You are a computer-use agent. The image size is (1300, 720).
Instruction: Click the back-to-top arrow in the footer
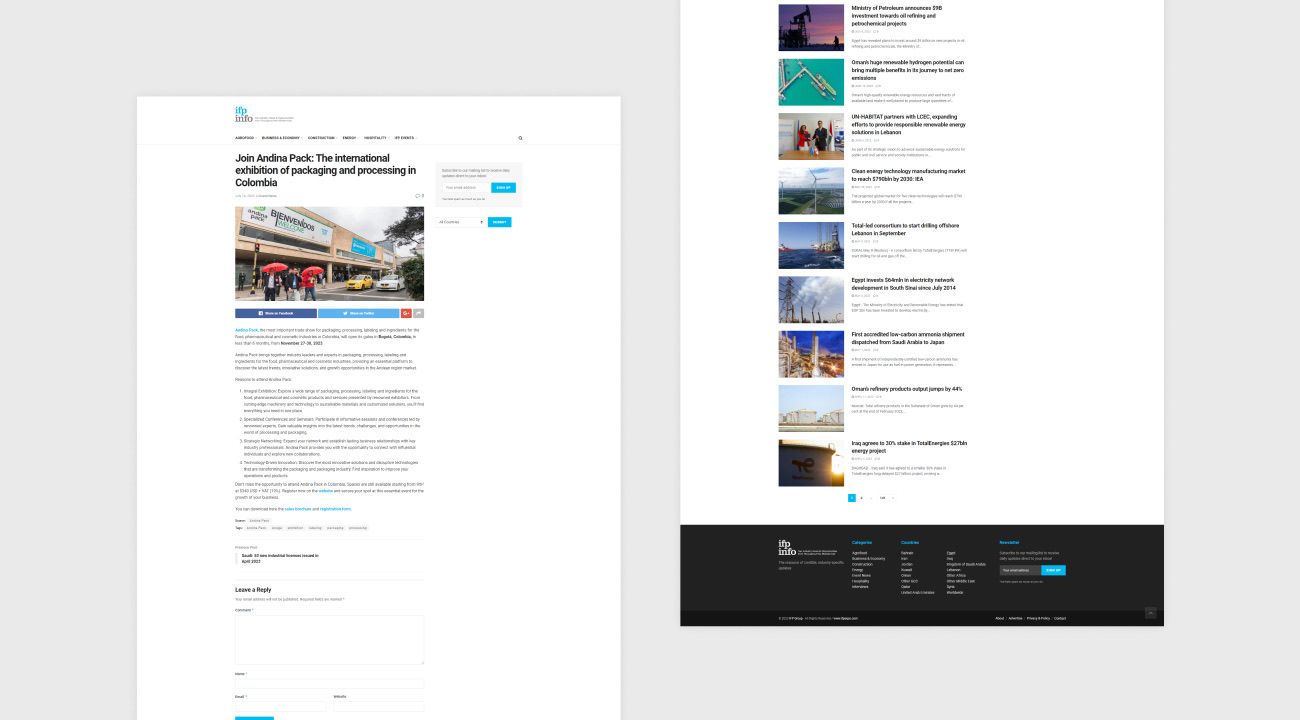[1151, 613]
